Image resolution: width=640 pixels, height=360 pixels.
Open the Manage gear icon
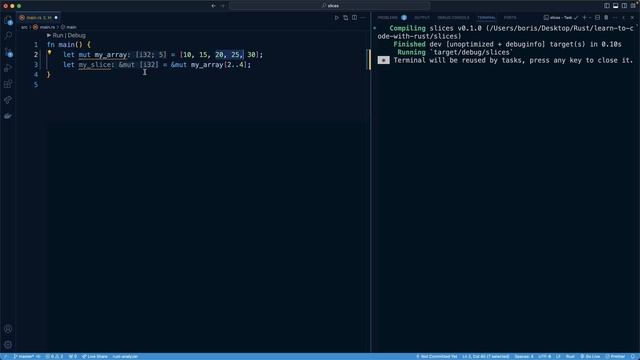click(x=8, y=344)
